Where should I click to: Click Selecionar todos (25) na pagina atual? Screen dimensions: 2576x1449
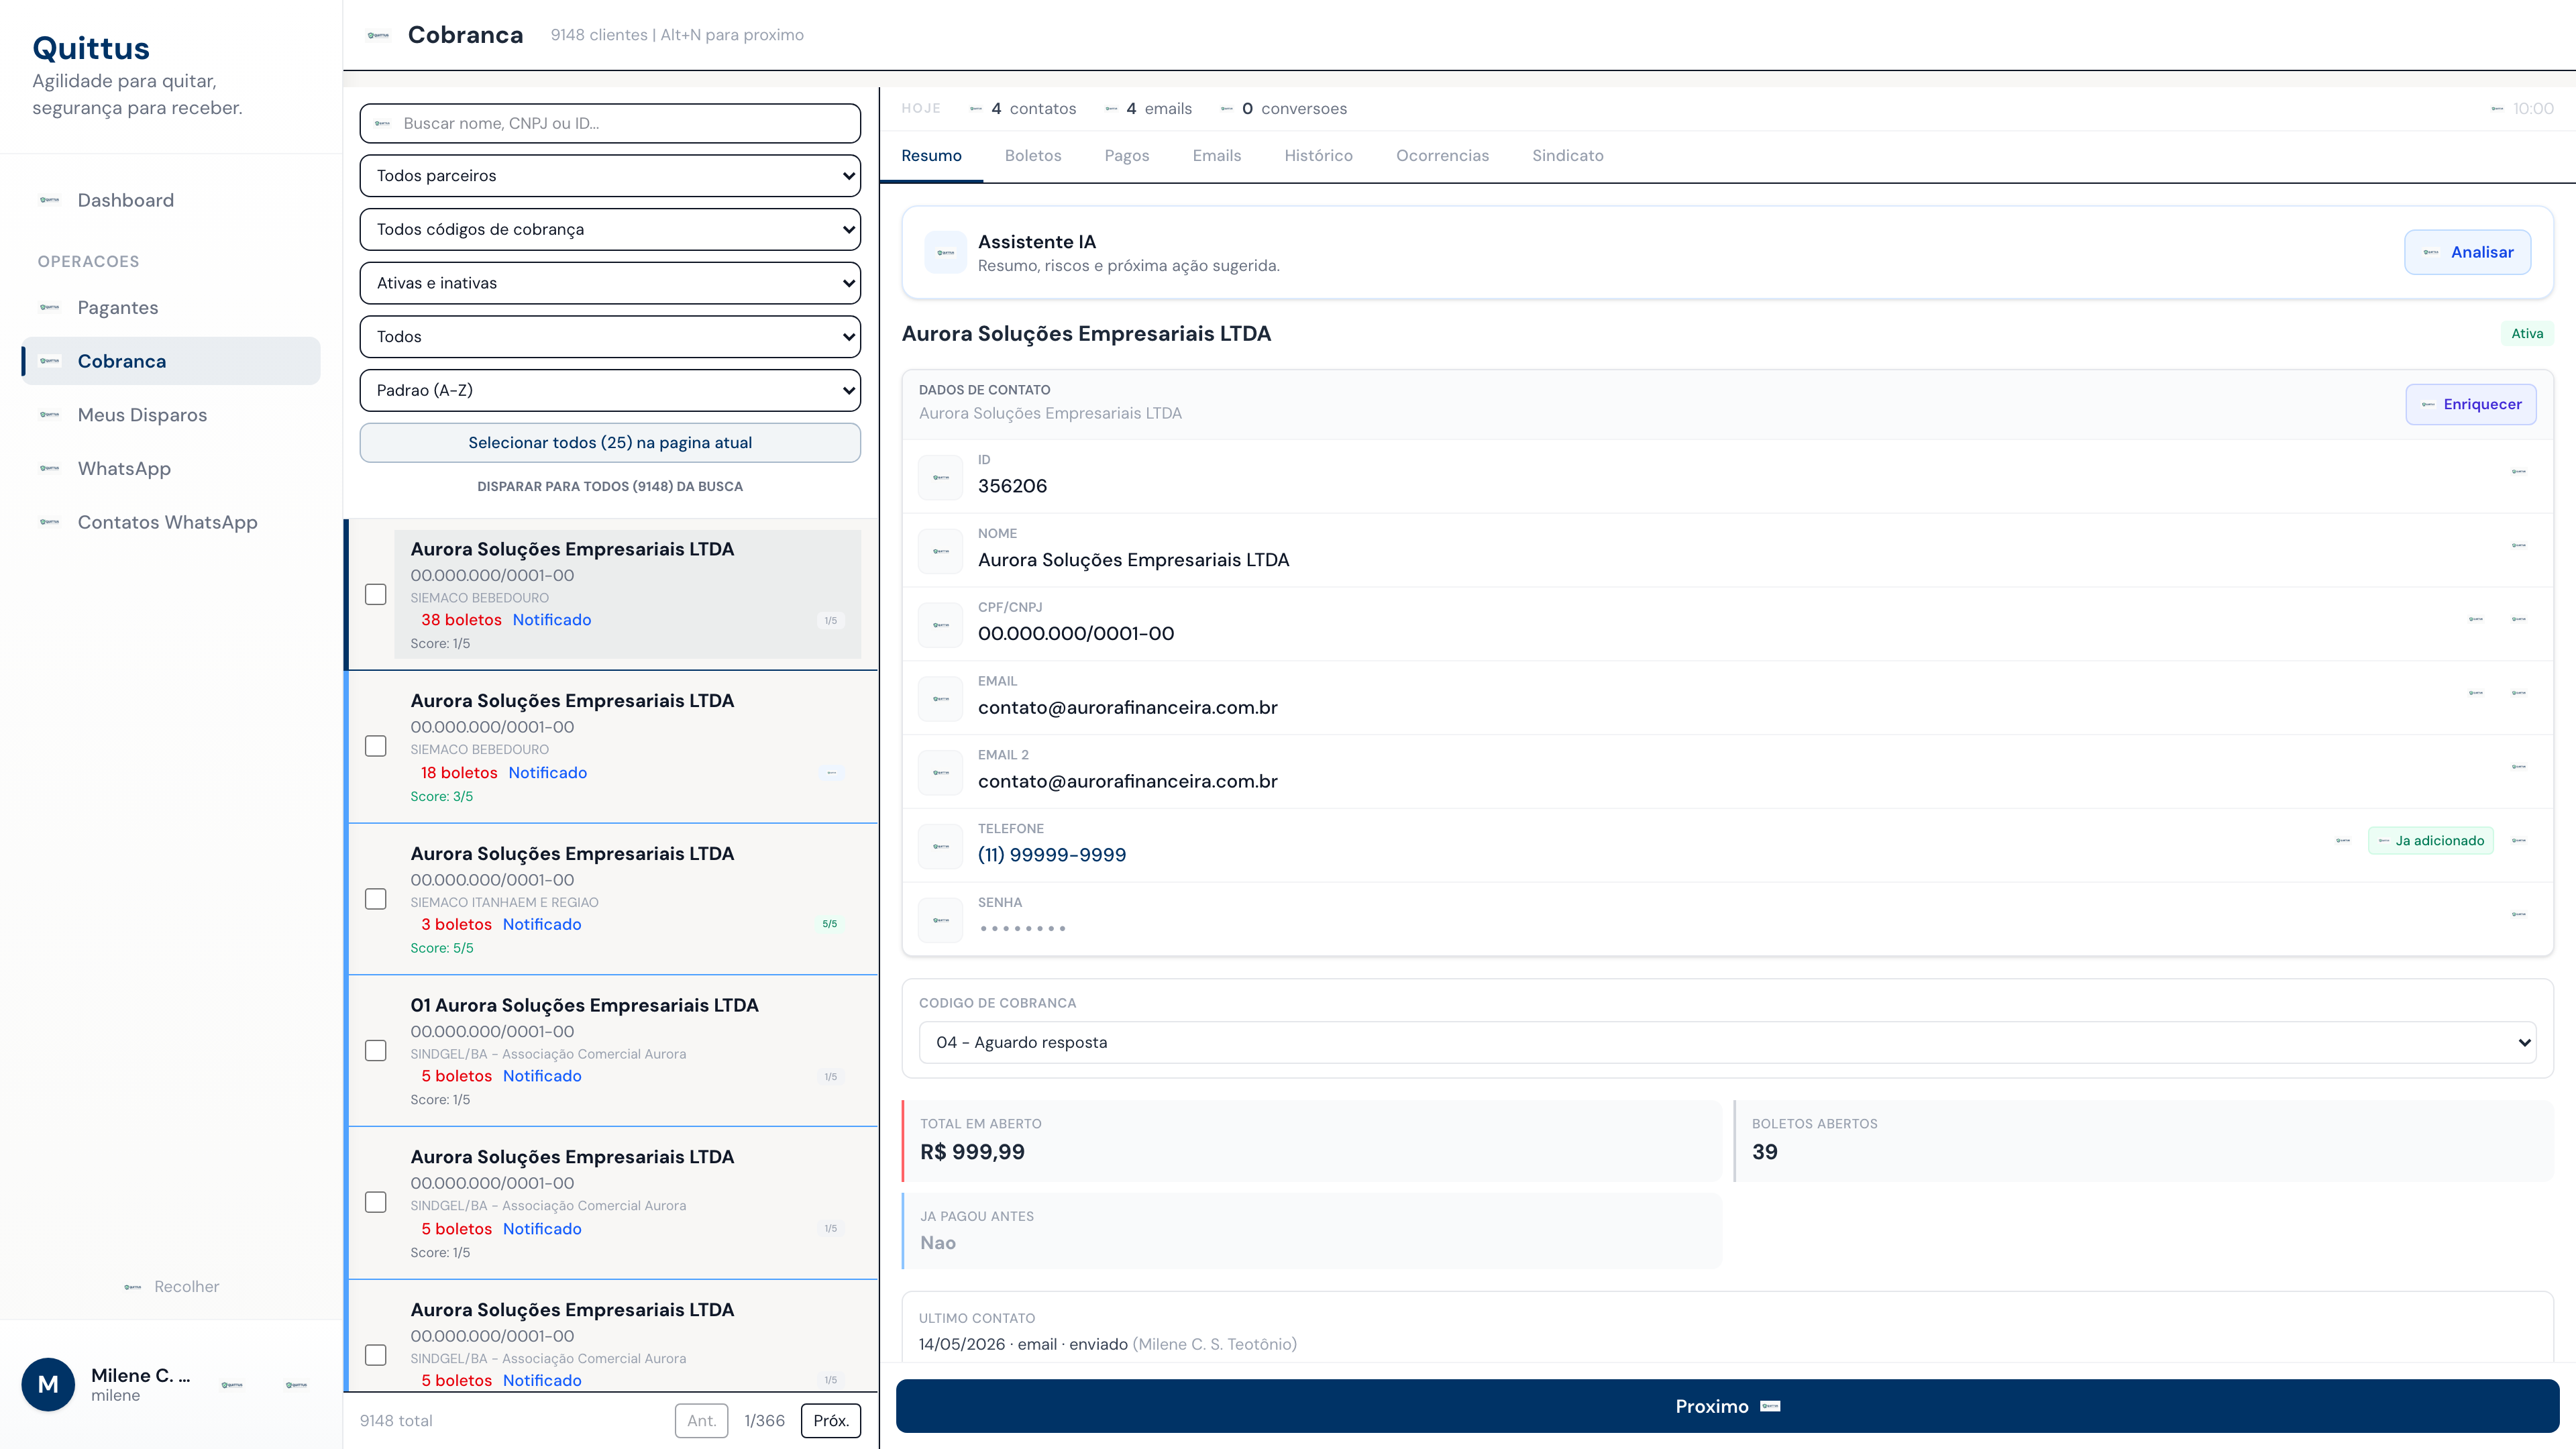tap(610, 443)
